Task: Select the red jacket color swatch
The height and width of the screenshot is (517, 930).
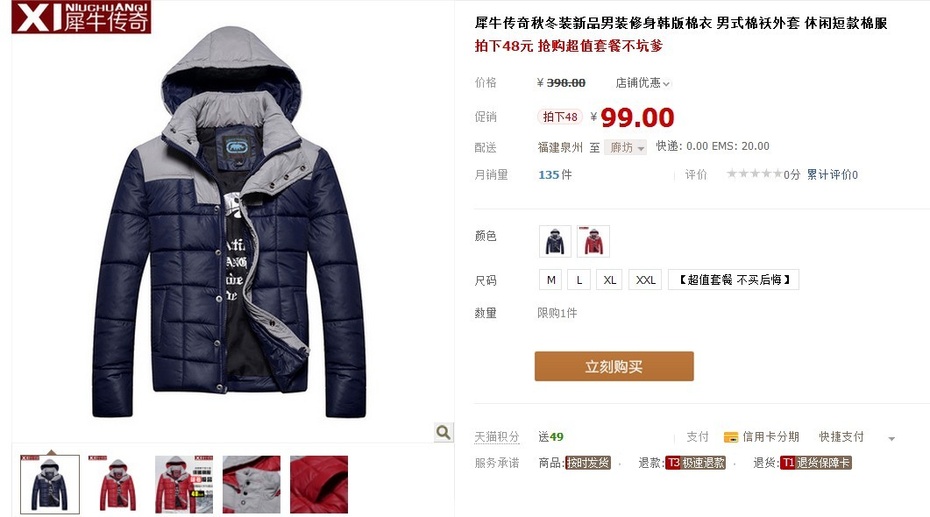Action: [593, 241]
